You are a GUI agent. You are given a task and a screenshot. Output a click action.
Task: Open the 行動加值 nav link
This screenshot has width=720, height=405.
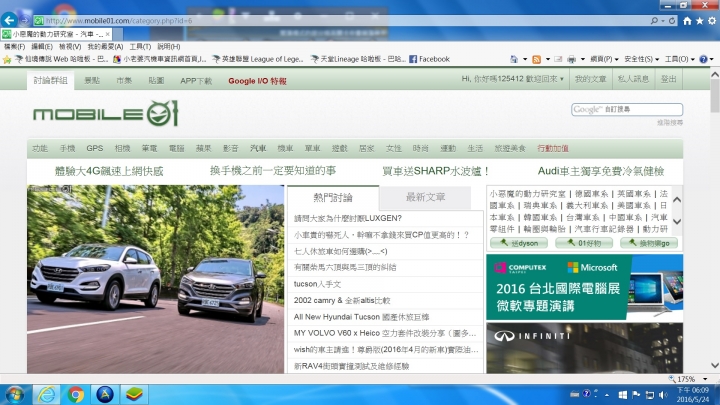pos(553,148)
